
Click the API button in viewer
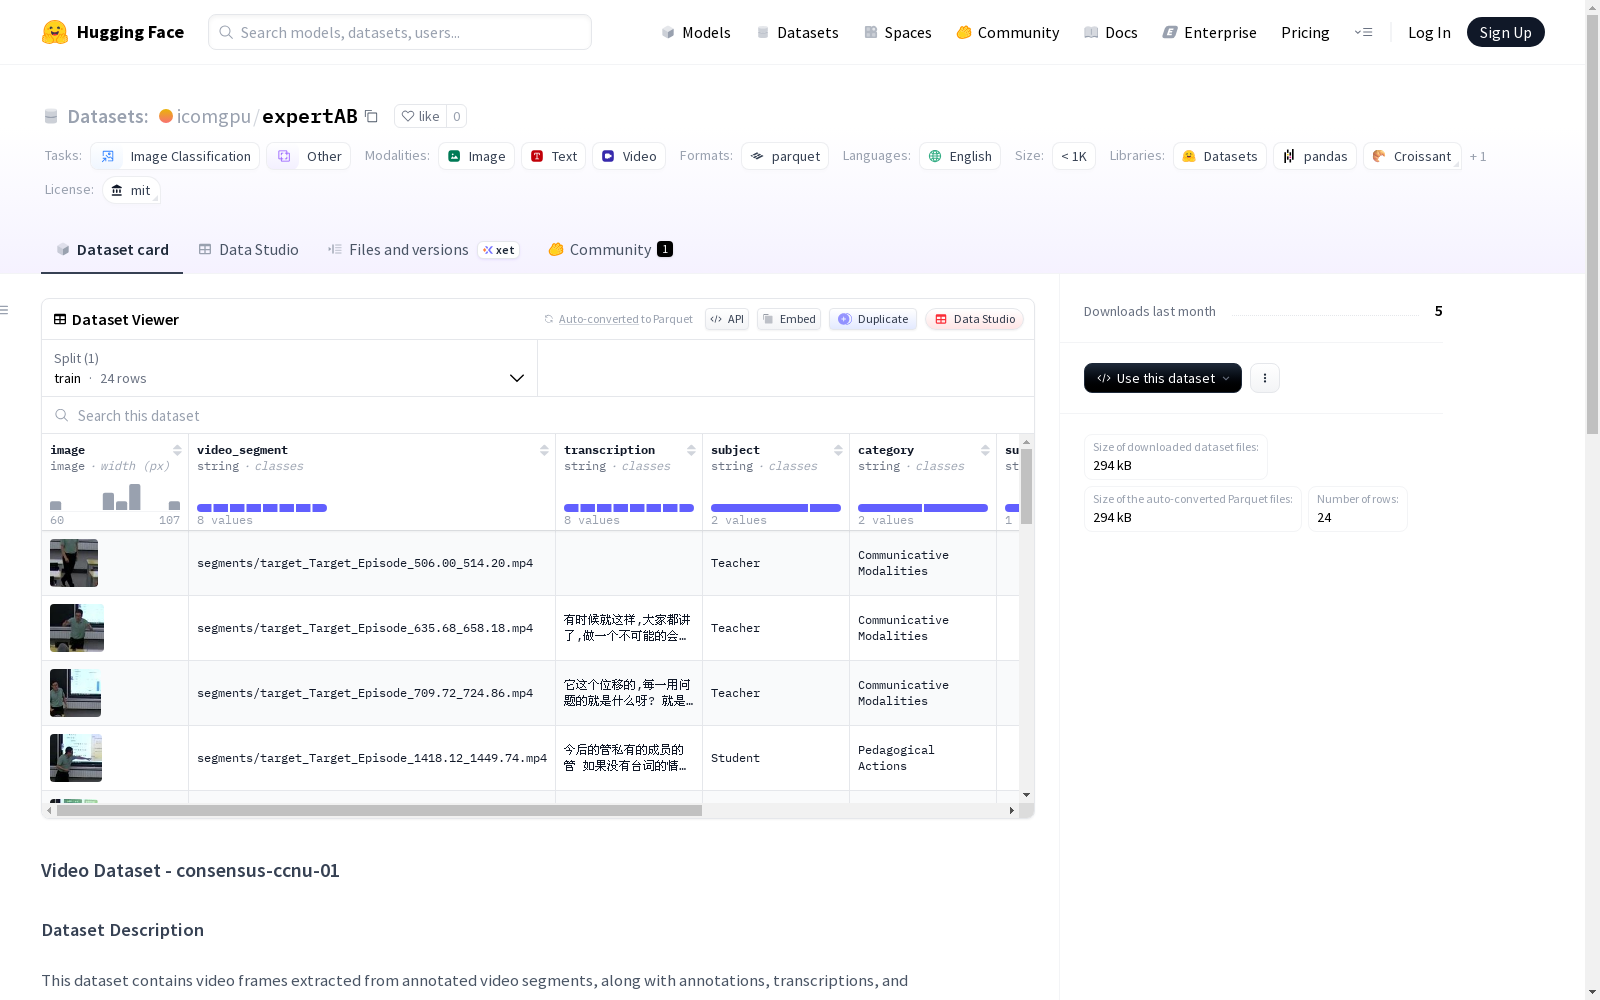[727, 319]
